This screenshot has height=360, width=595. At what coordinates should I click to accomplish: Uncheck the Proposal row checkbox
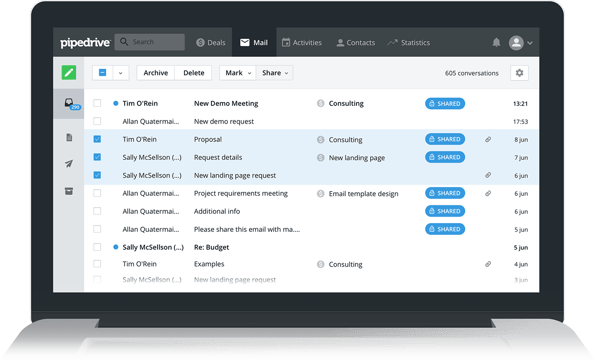click(97, 139)
